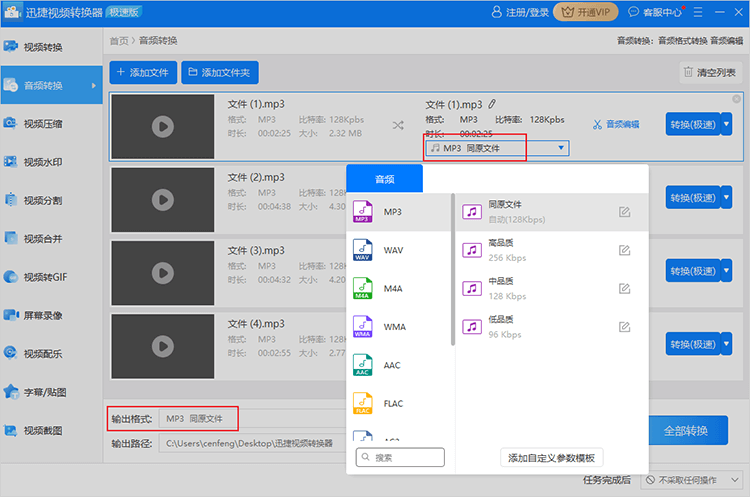The height and width of the screenshot is (497, 750).
Task: Open the 屏幕录像 screen recording tool
Action: 42,315
